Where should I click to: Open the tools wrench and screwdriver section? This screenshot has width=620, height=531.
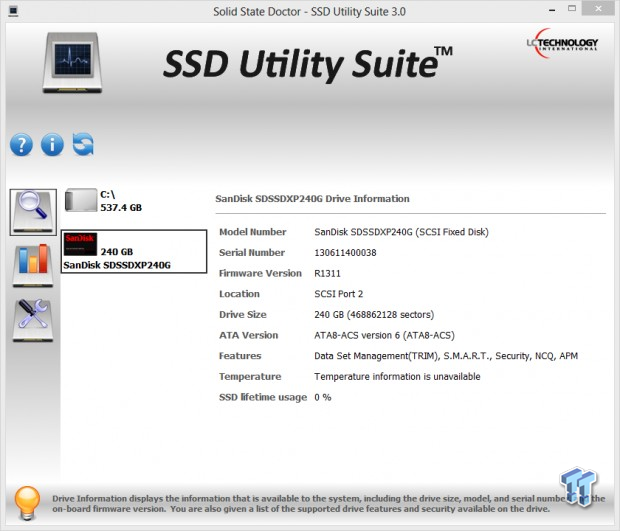(33, 320)
